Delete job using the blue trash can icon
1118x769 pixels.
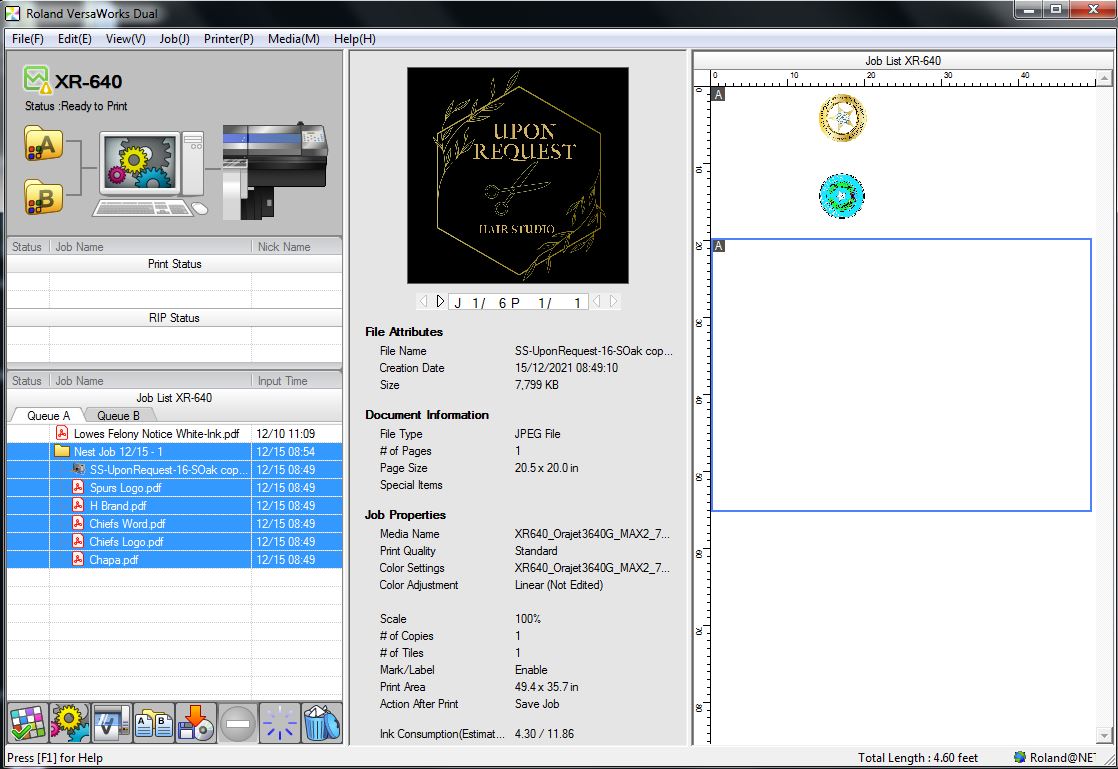tap(322, 722)
